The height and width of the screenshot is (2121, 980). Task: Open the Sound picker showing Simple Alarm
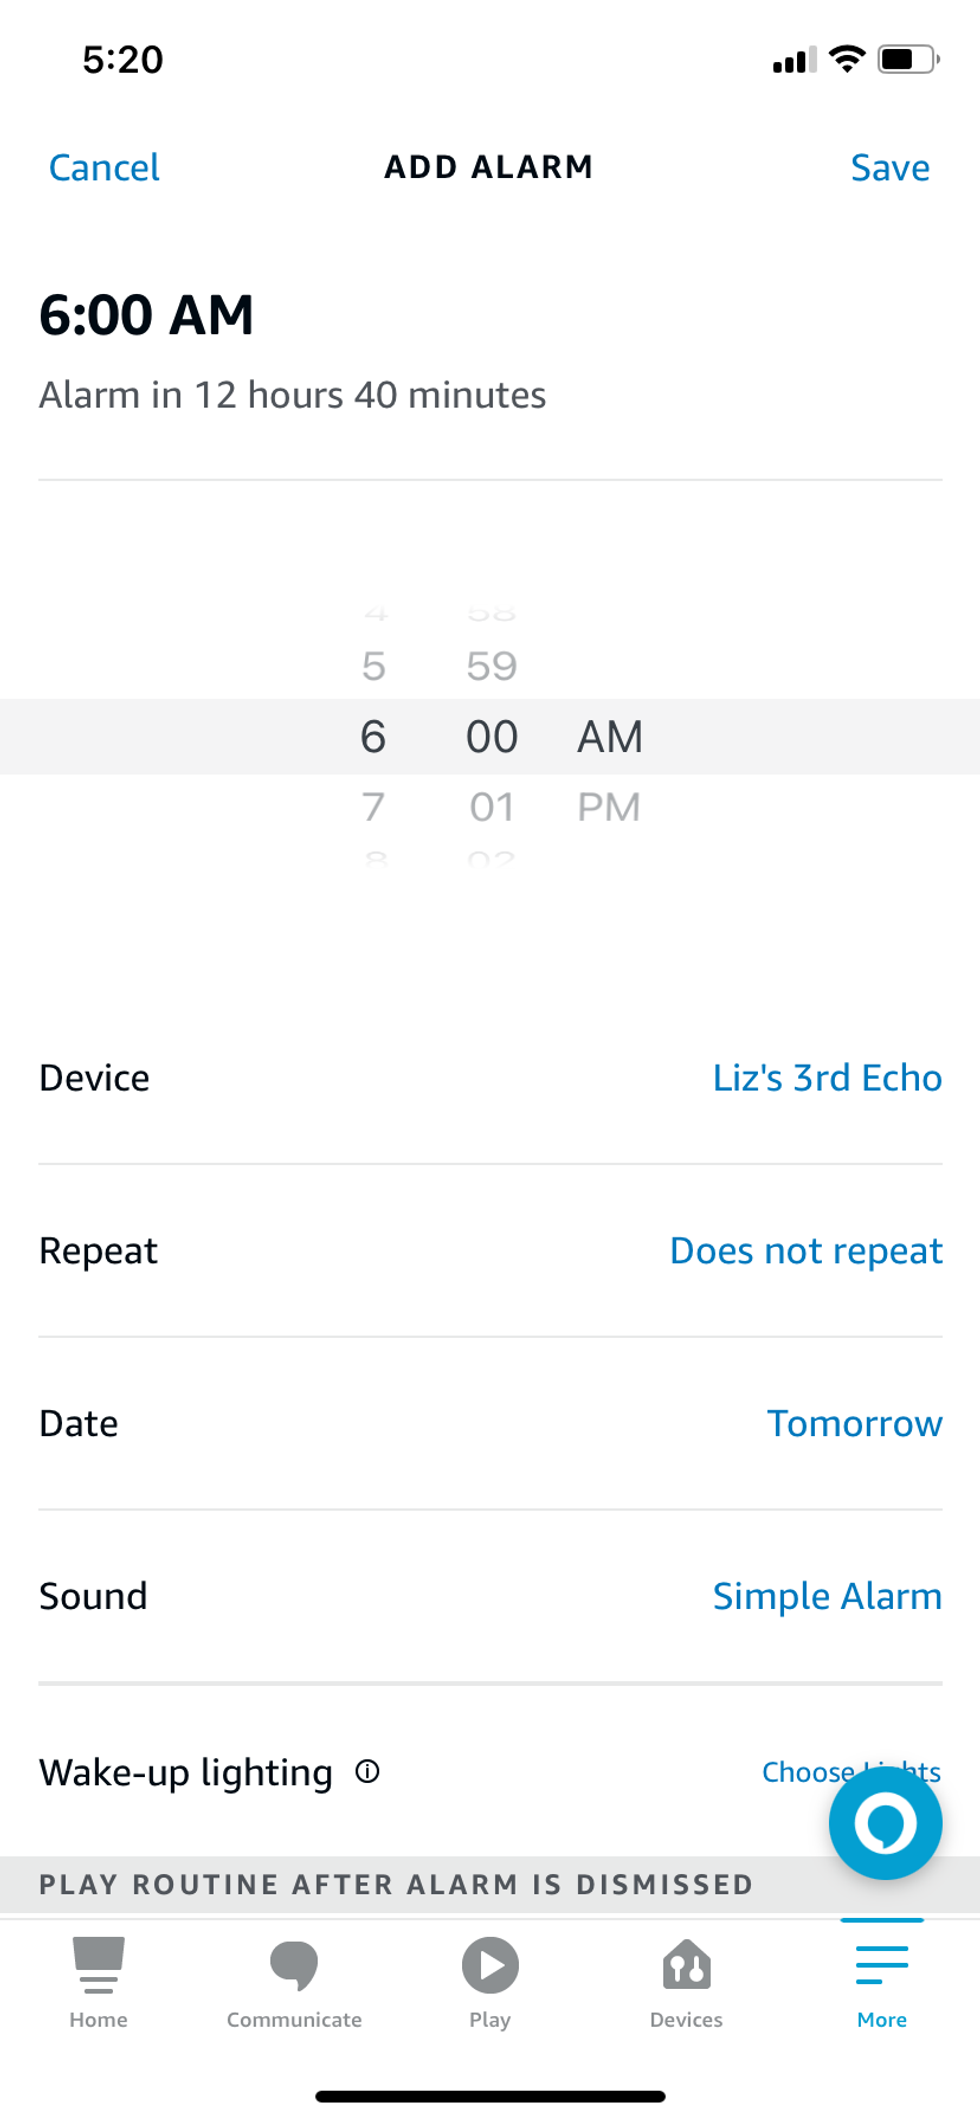(826, 1597)
